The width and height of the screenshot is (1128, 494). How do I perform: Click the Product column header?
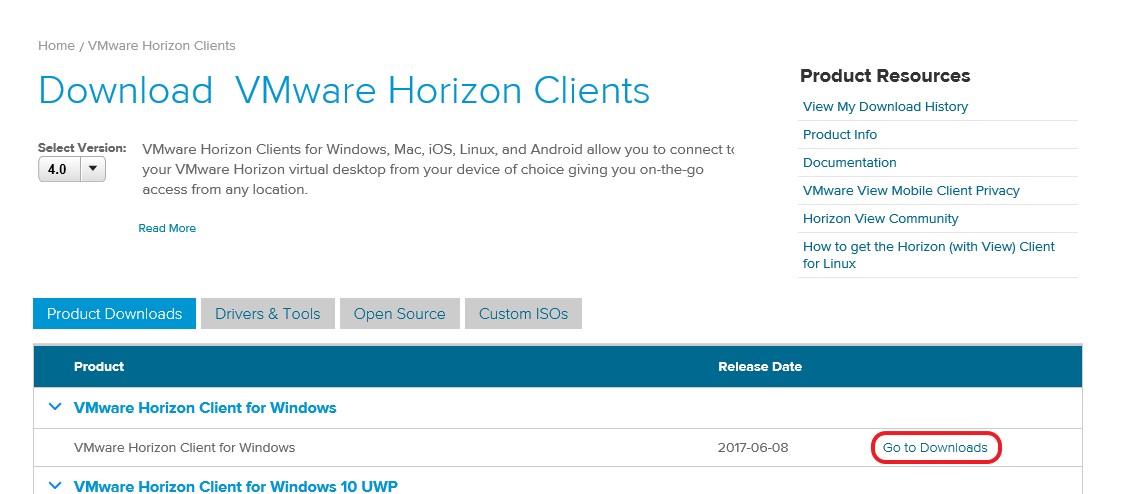tap(99, 366)
